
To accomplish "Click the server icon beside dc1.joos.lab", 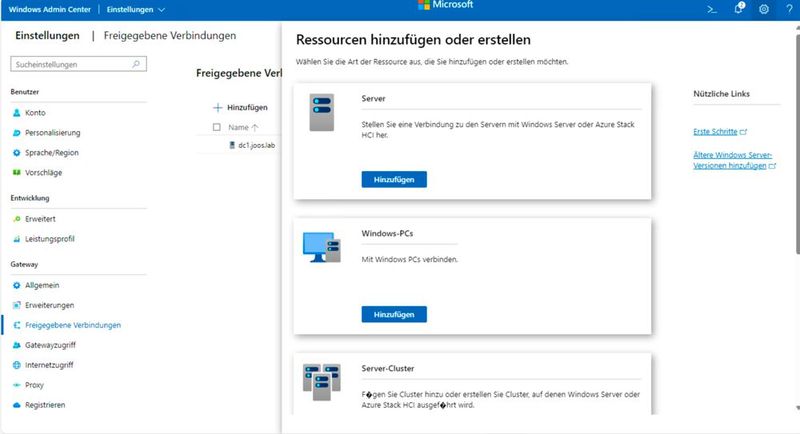I will coord(232,145).
